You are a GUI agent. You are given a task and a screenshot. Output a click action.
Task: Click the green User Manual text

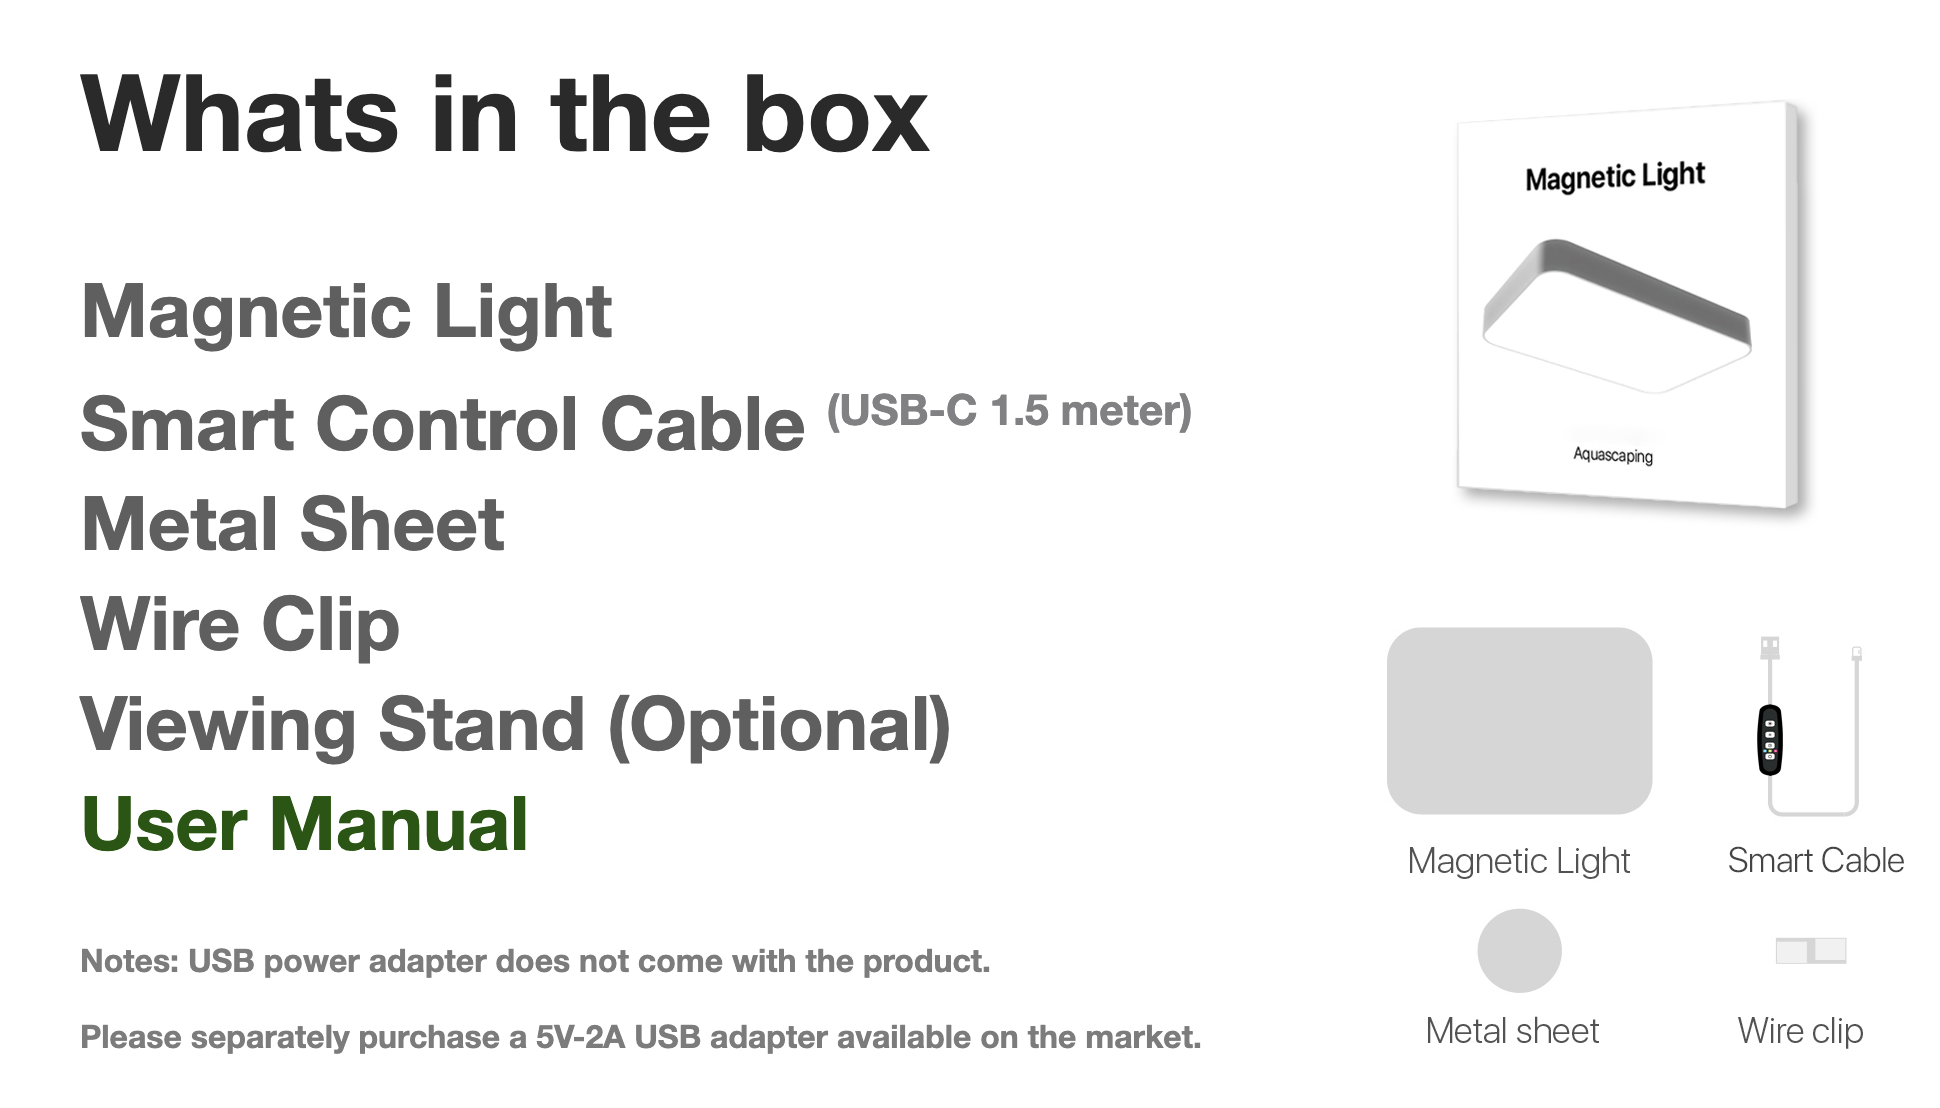coord(304,825)
